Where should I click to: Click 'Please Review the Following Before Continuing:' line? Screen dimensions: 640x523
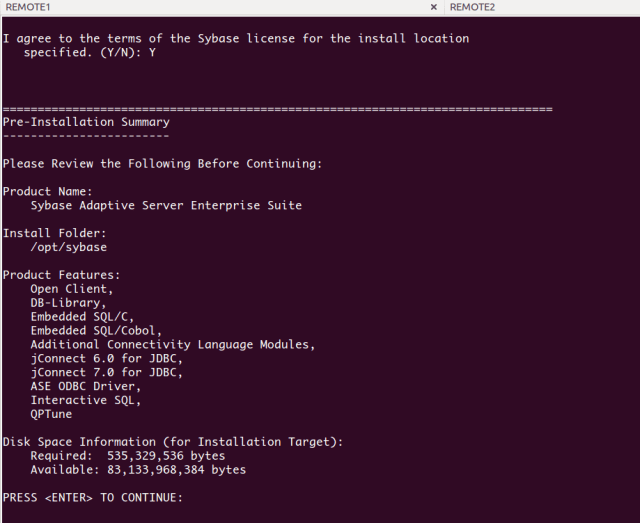[162, 164]
